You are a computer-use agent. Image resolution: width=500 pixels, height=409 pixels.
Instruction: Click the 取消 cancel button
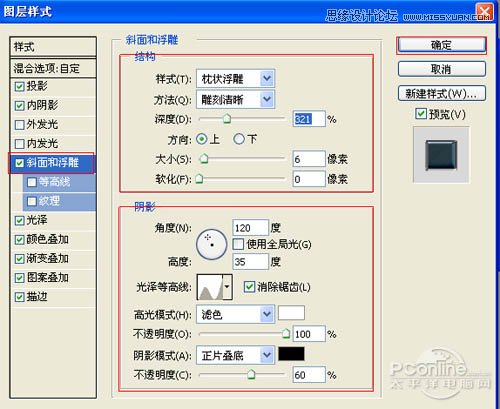coord(442,69)
